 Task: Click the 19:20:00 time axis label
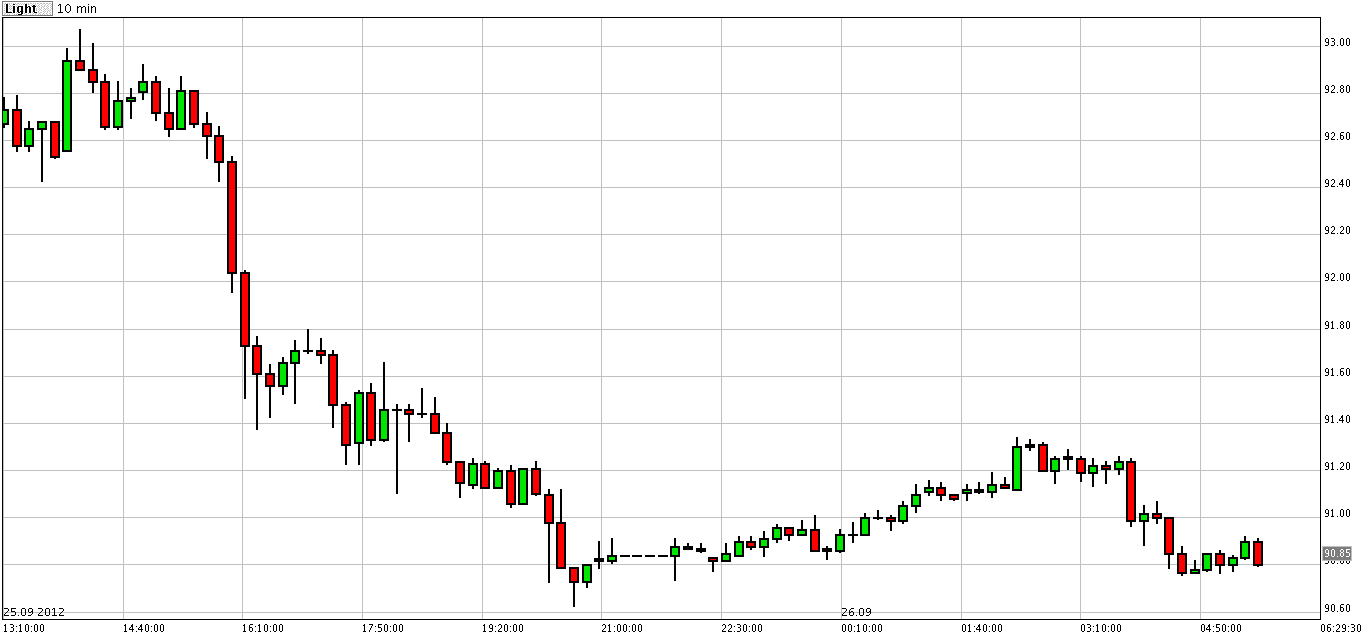[503, 628]
